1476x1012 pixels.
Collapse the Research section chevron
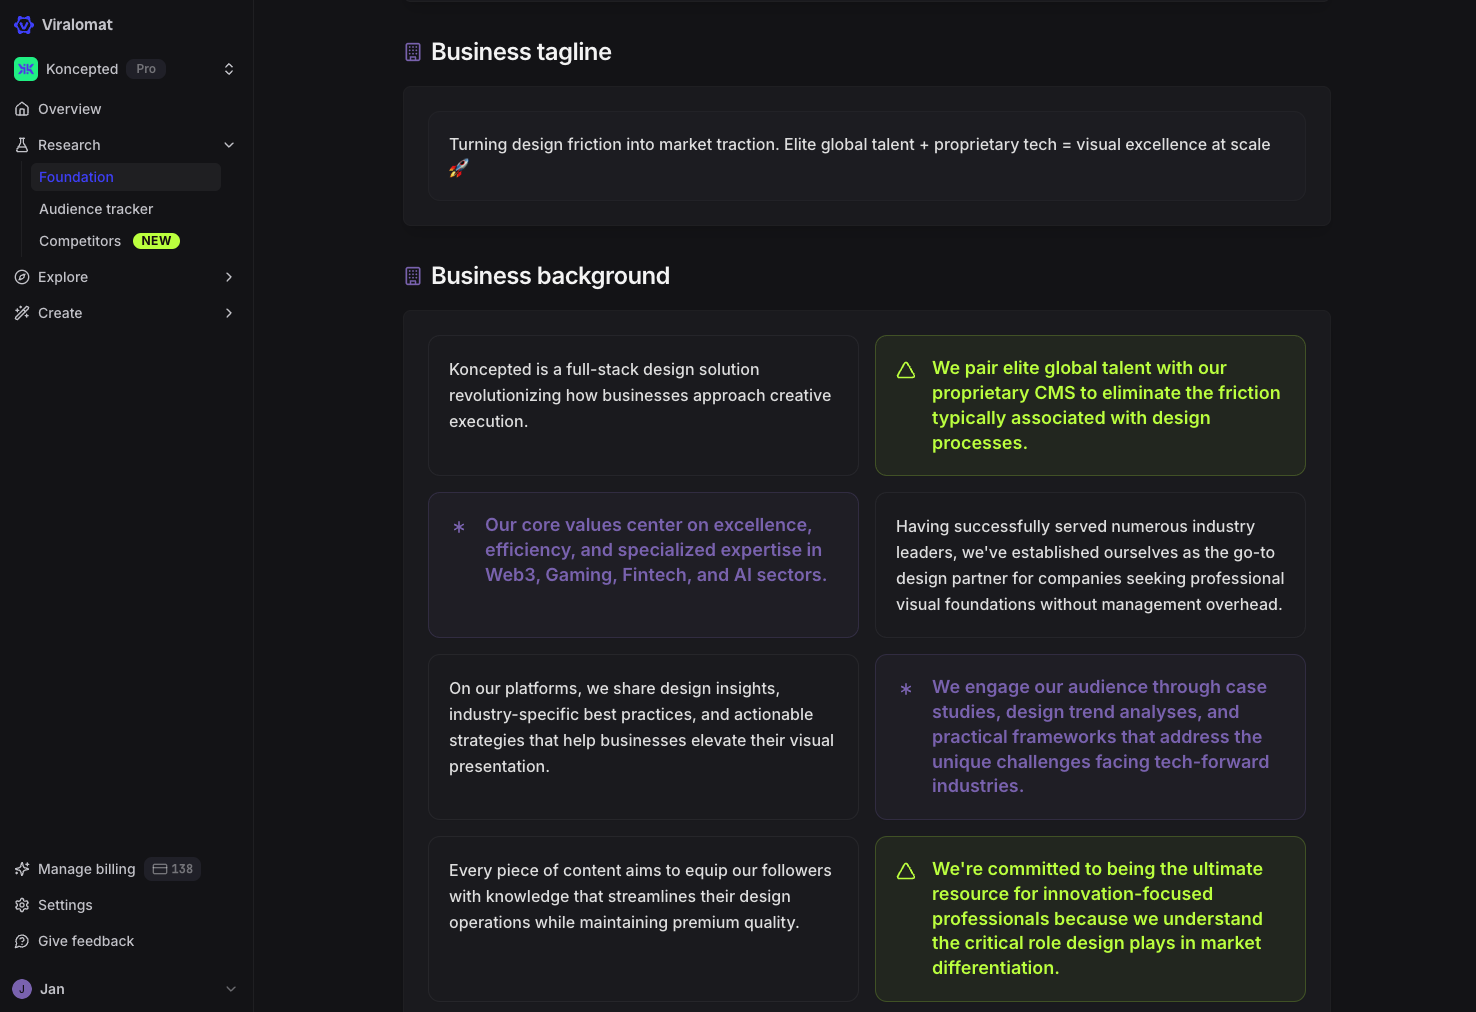(x=229, y=145)
